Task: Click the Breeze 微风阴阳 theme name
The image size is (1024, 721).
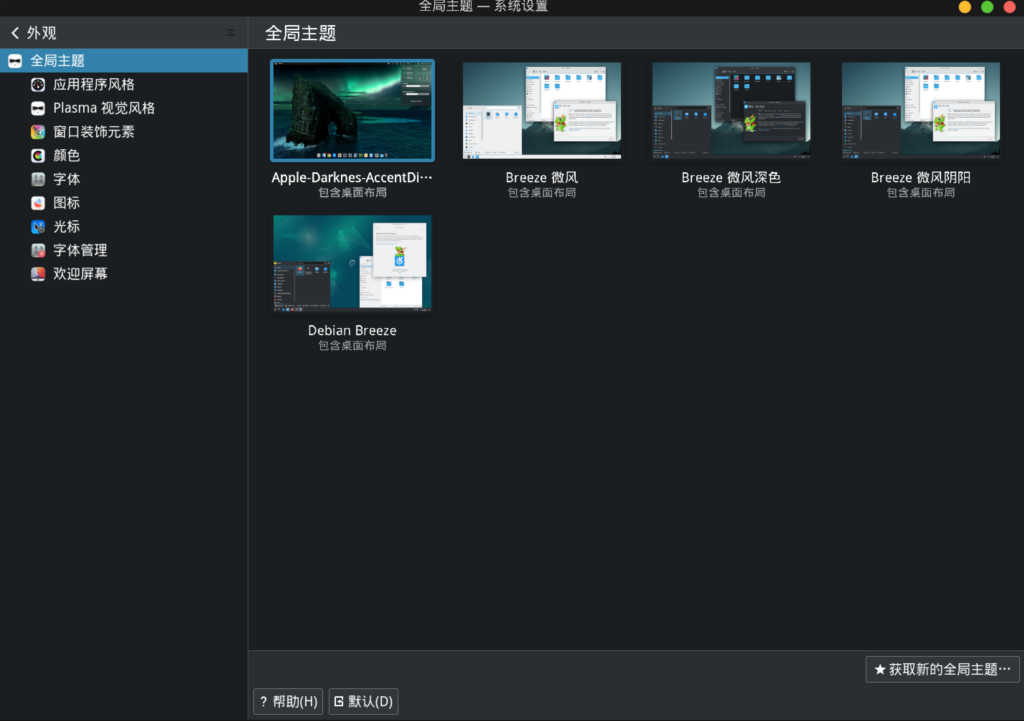Action: pyautogui.click(x=920, y=178)
